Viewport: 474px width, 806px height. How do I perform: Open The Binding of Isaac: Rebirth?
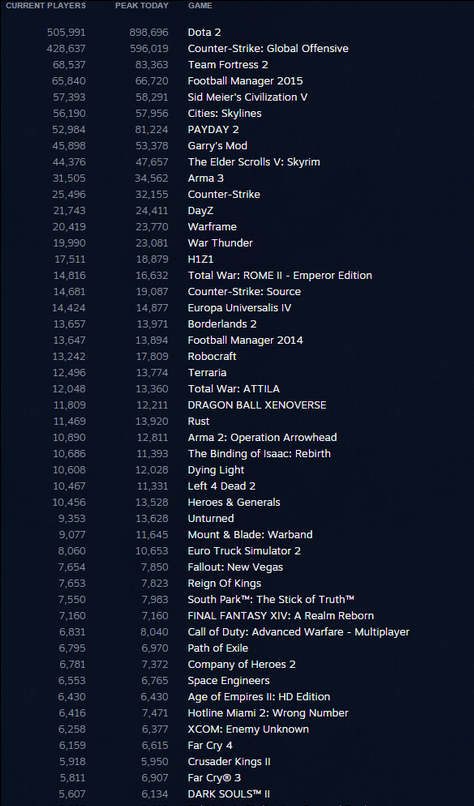pyautogui.click(x=259, y=453)
